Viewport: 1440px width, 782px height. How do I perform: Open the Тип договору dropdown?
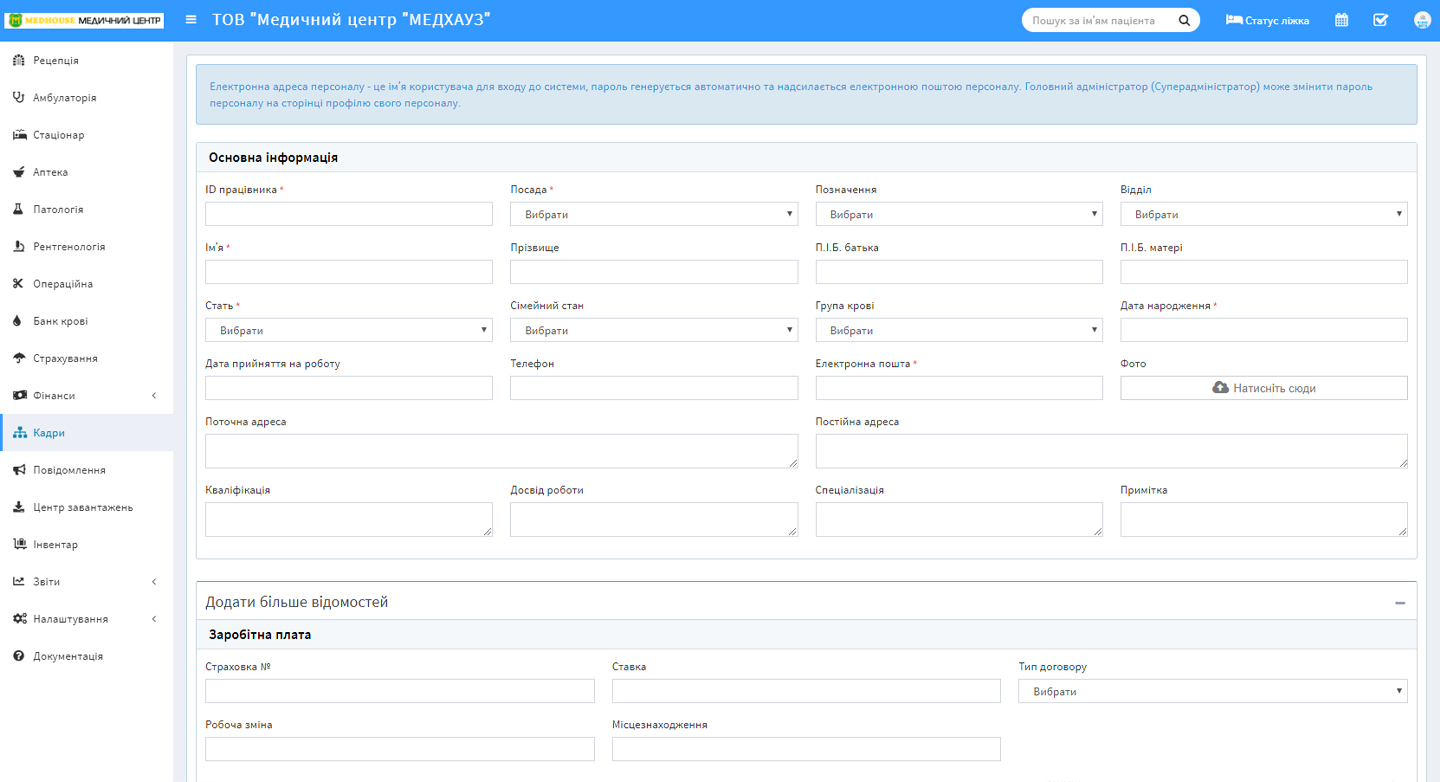[1213, 691]
